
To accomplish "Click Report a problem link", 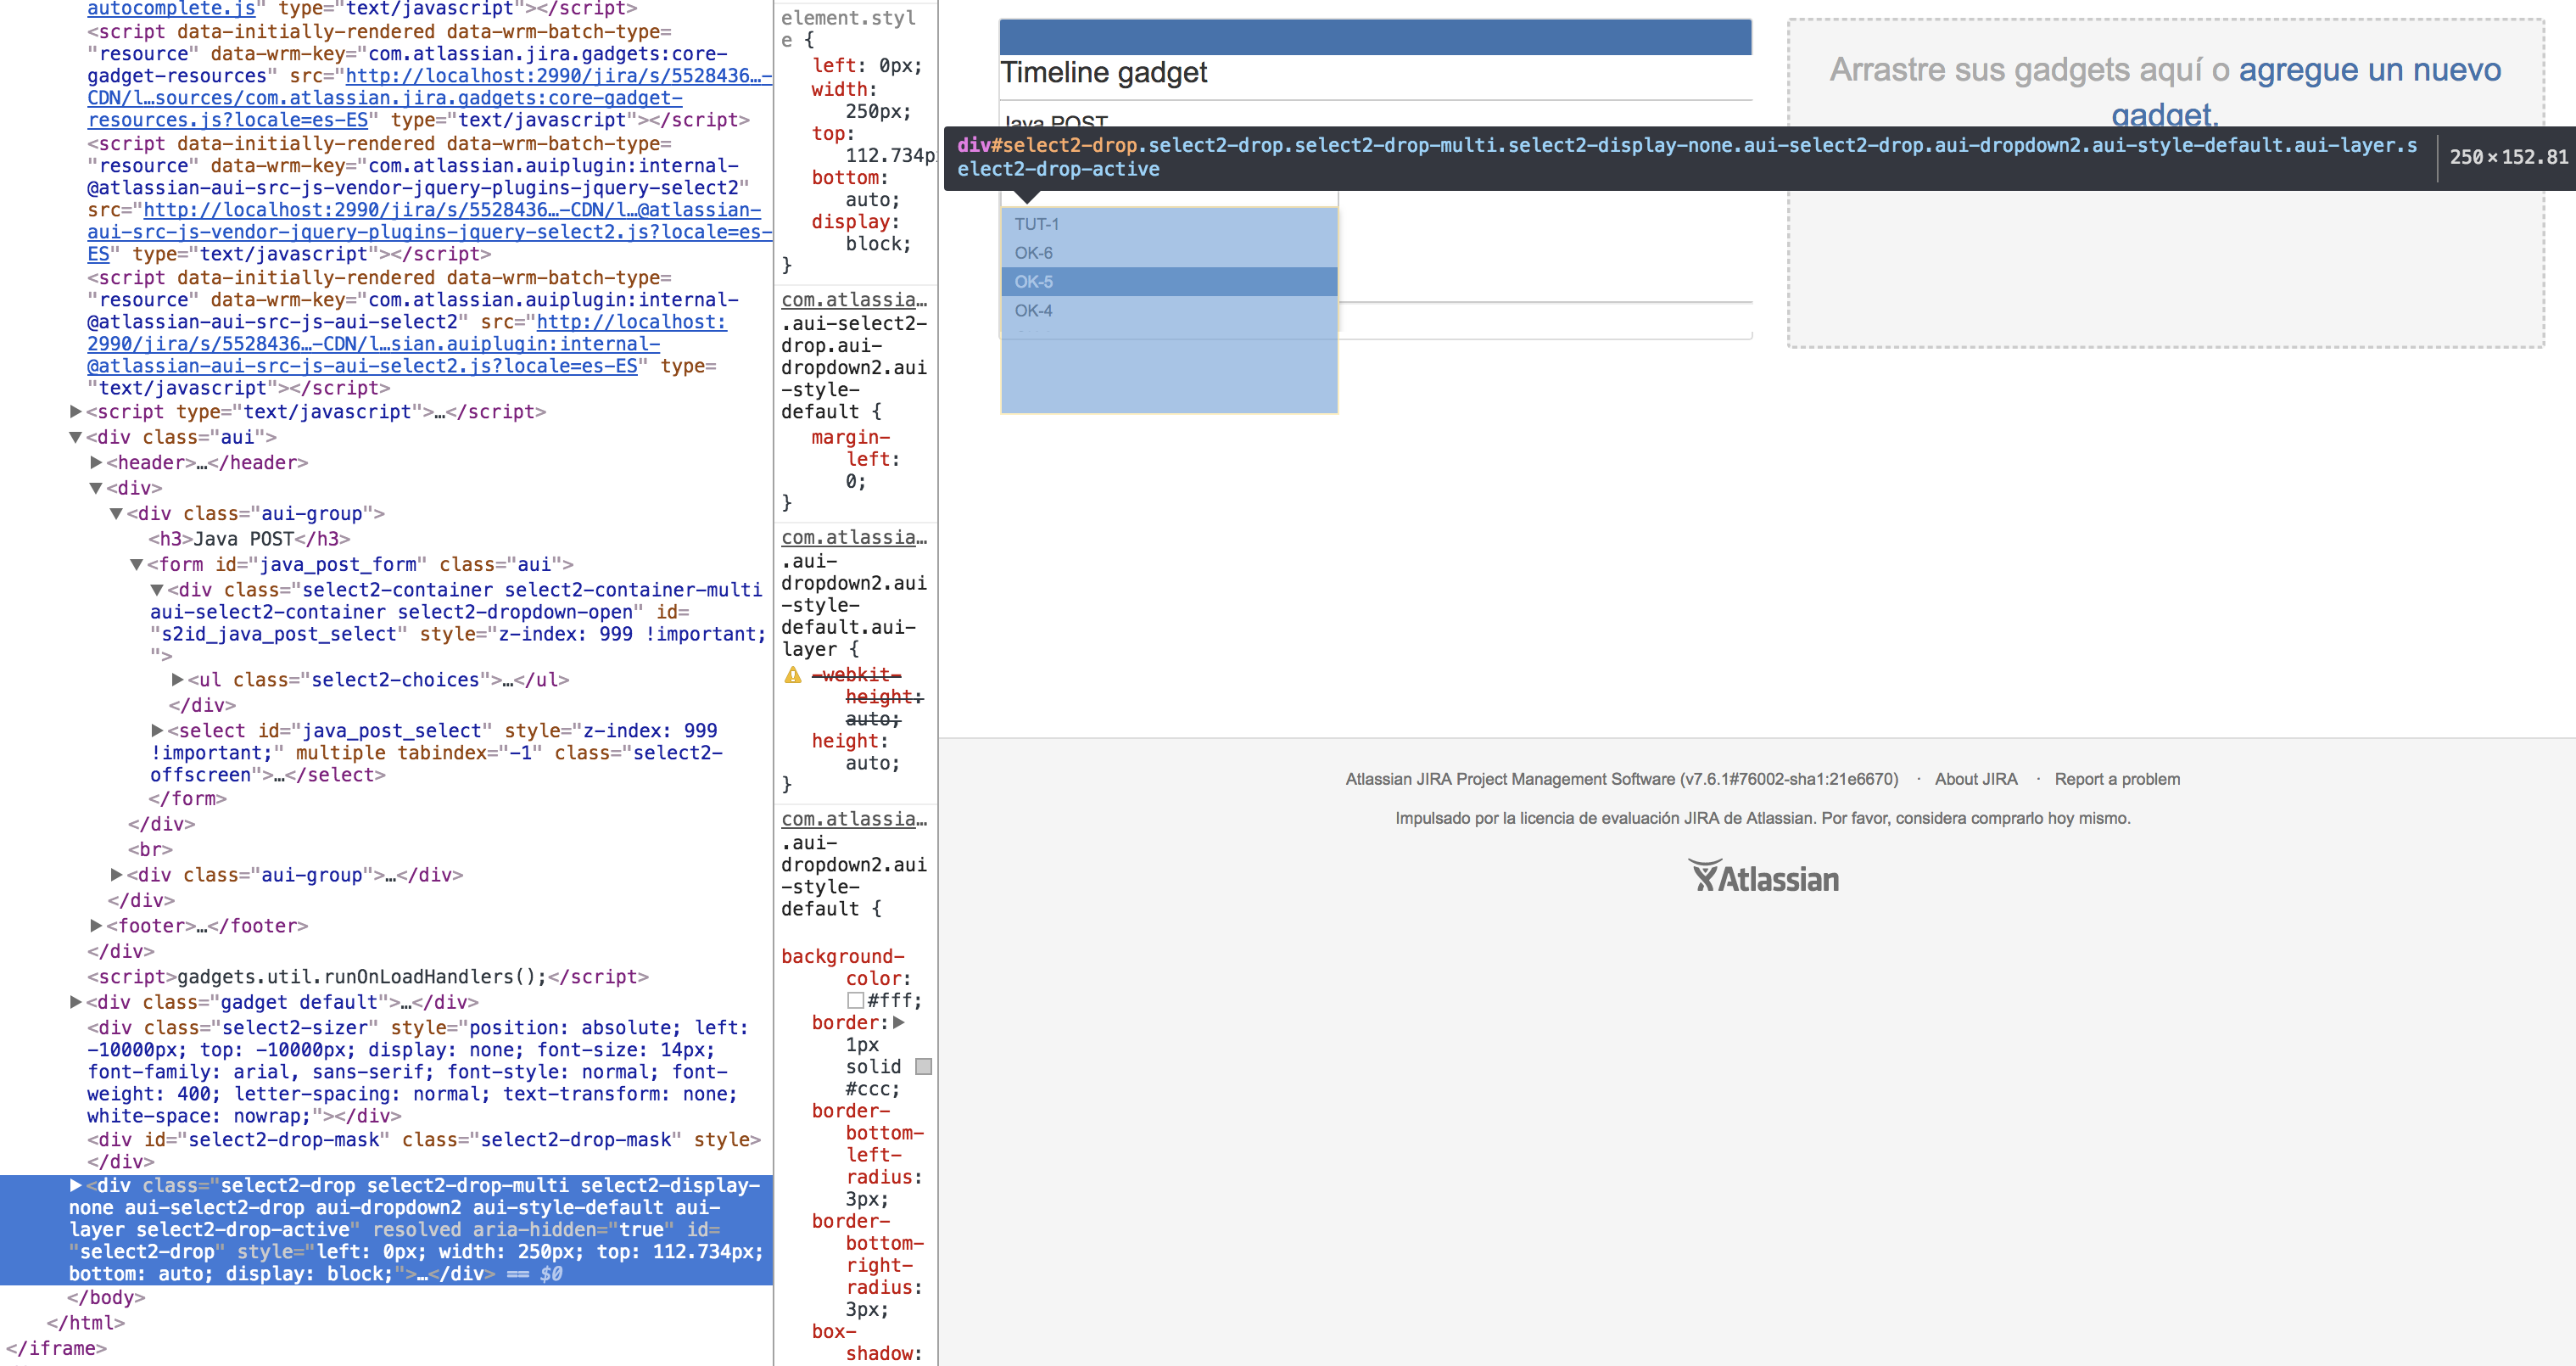I will (x=2117, y=779).
